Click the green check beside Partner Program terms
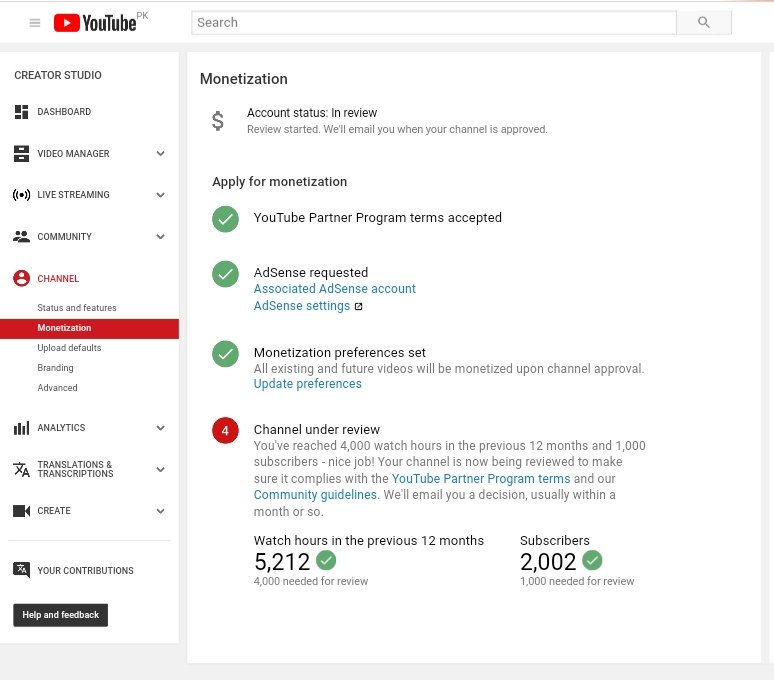774x680 pixels. [225, 219]
